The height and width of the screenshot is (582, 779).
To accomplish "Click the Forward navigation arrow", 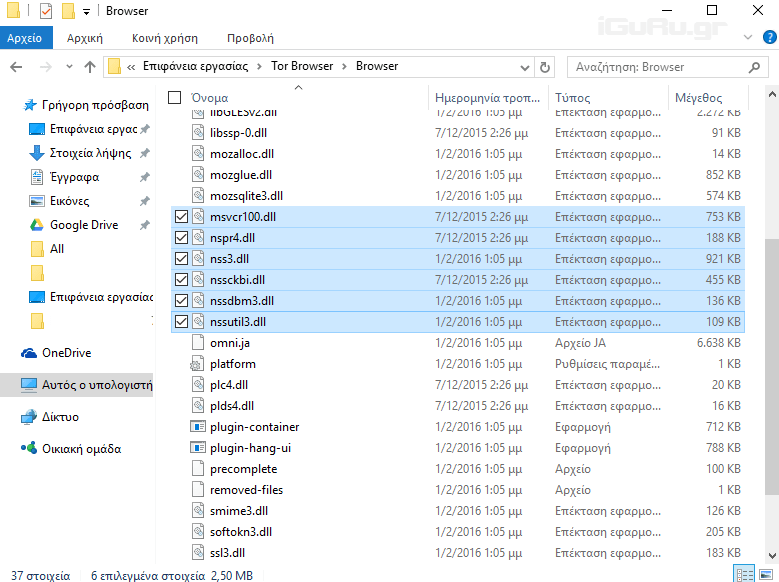I will (x=45, y=67).
